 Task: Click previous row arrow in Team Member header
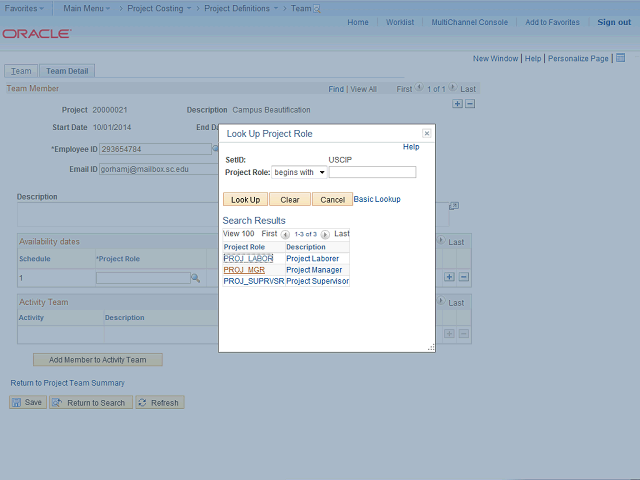[419, 87]
